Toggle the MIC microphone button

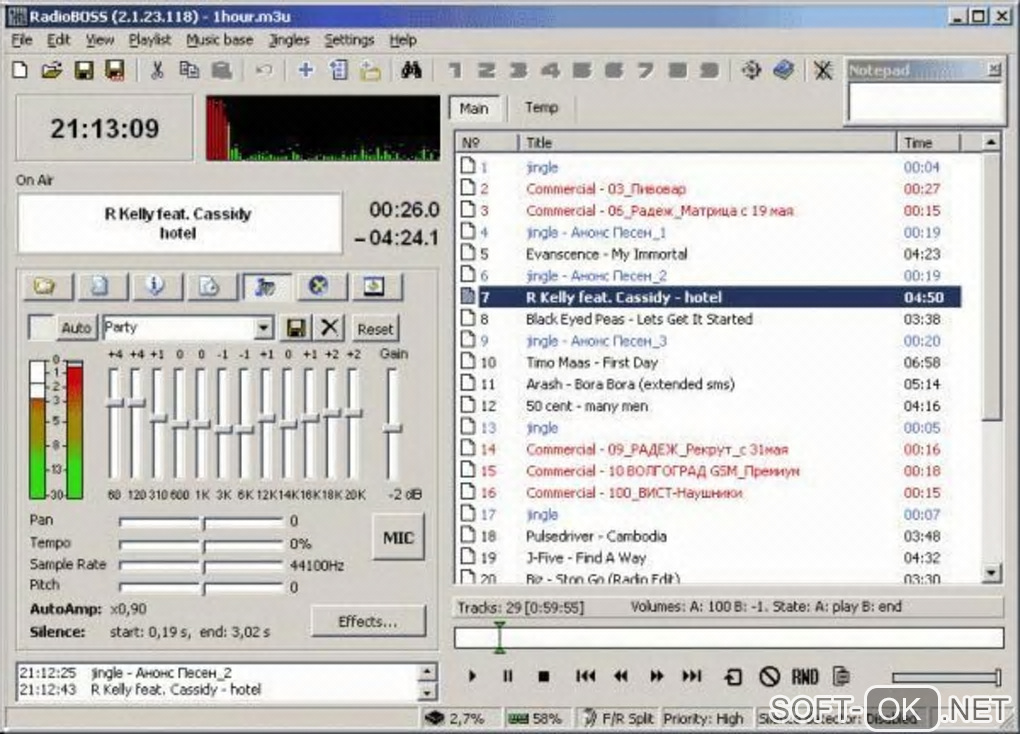click(398, 538)
